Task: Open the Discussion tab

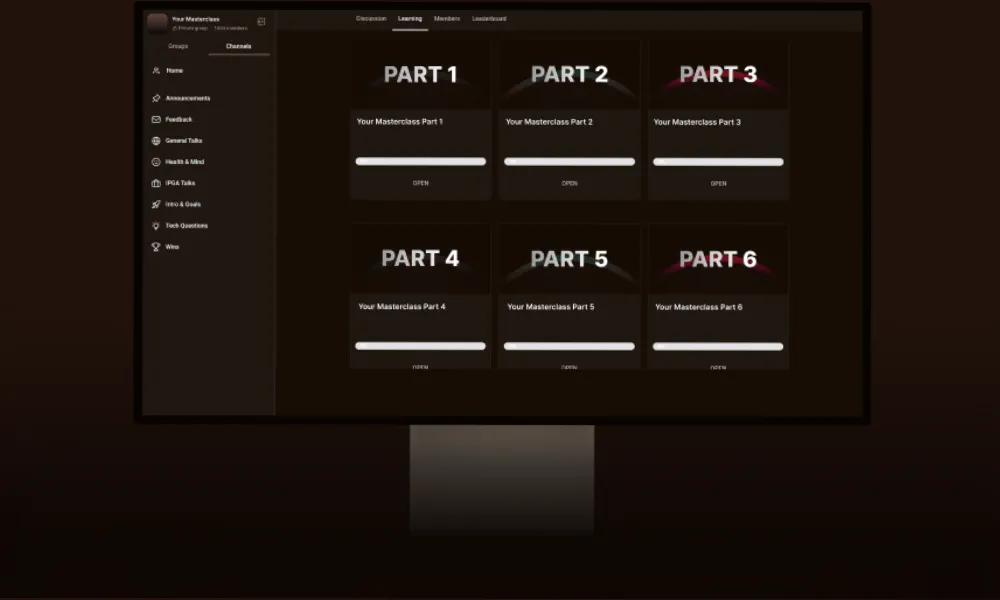Action: (371, 18)
